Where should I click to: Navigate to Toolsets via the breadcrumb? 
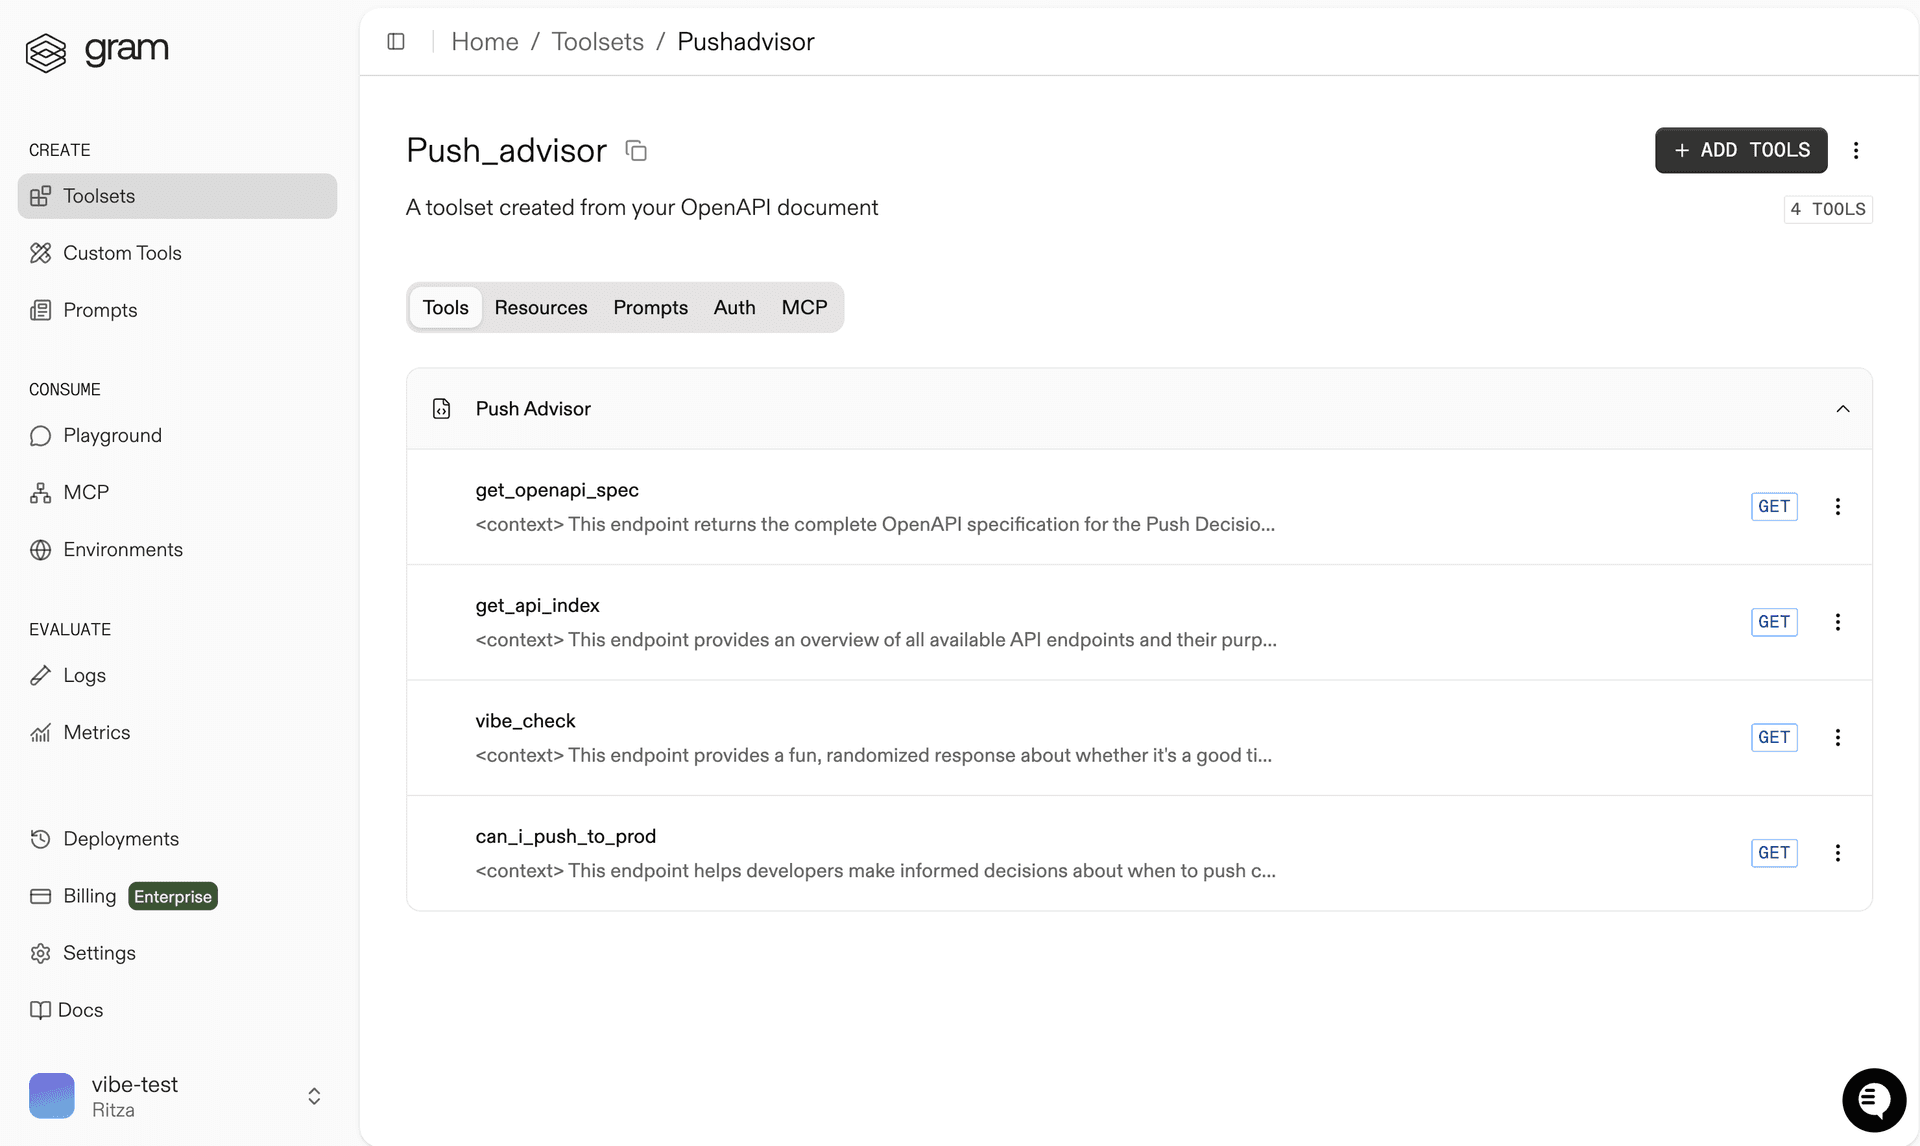tap(598, 41)
